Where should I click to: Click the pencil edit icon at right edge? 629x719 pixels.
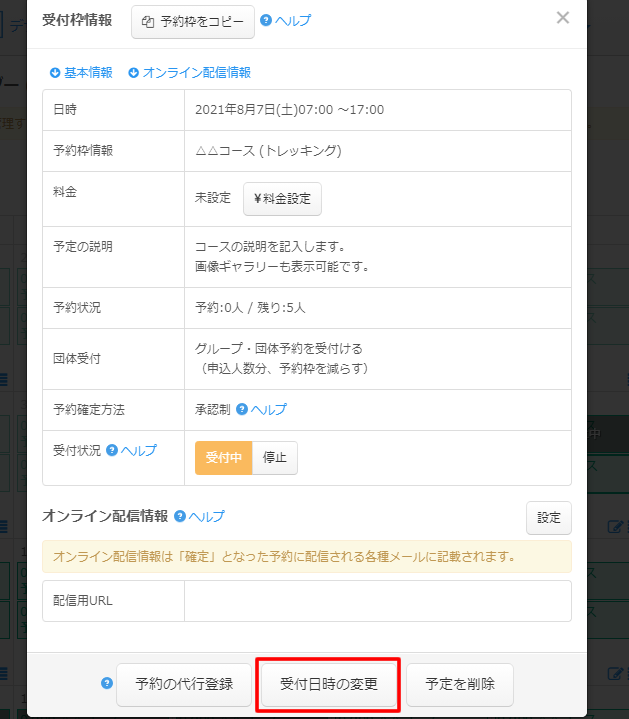pos(616,527)
